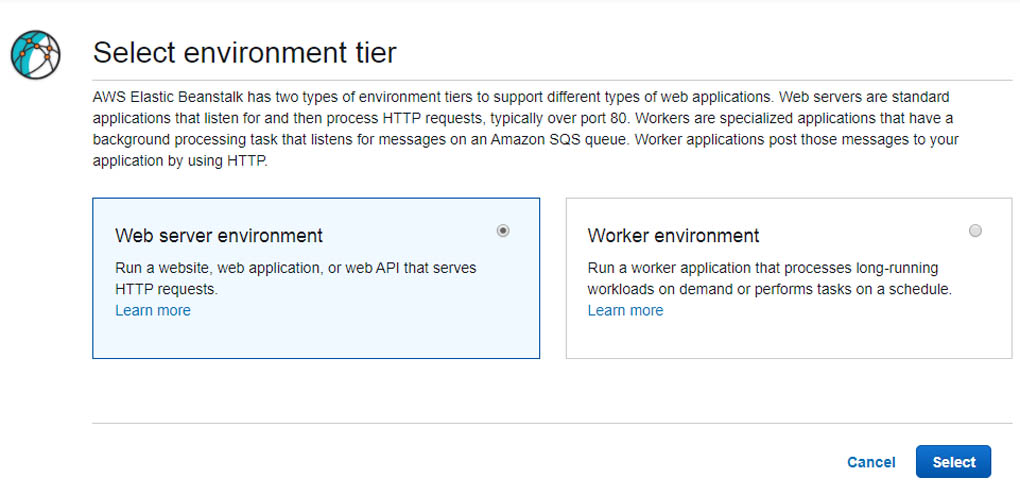Screen dimensions: 1020x495
Task: Click the 'Web server environment' card title
Action: point(219,235)
